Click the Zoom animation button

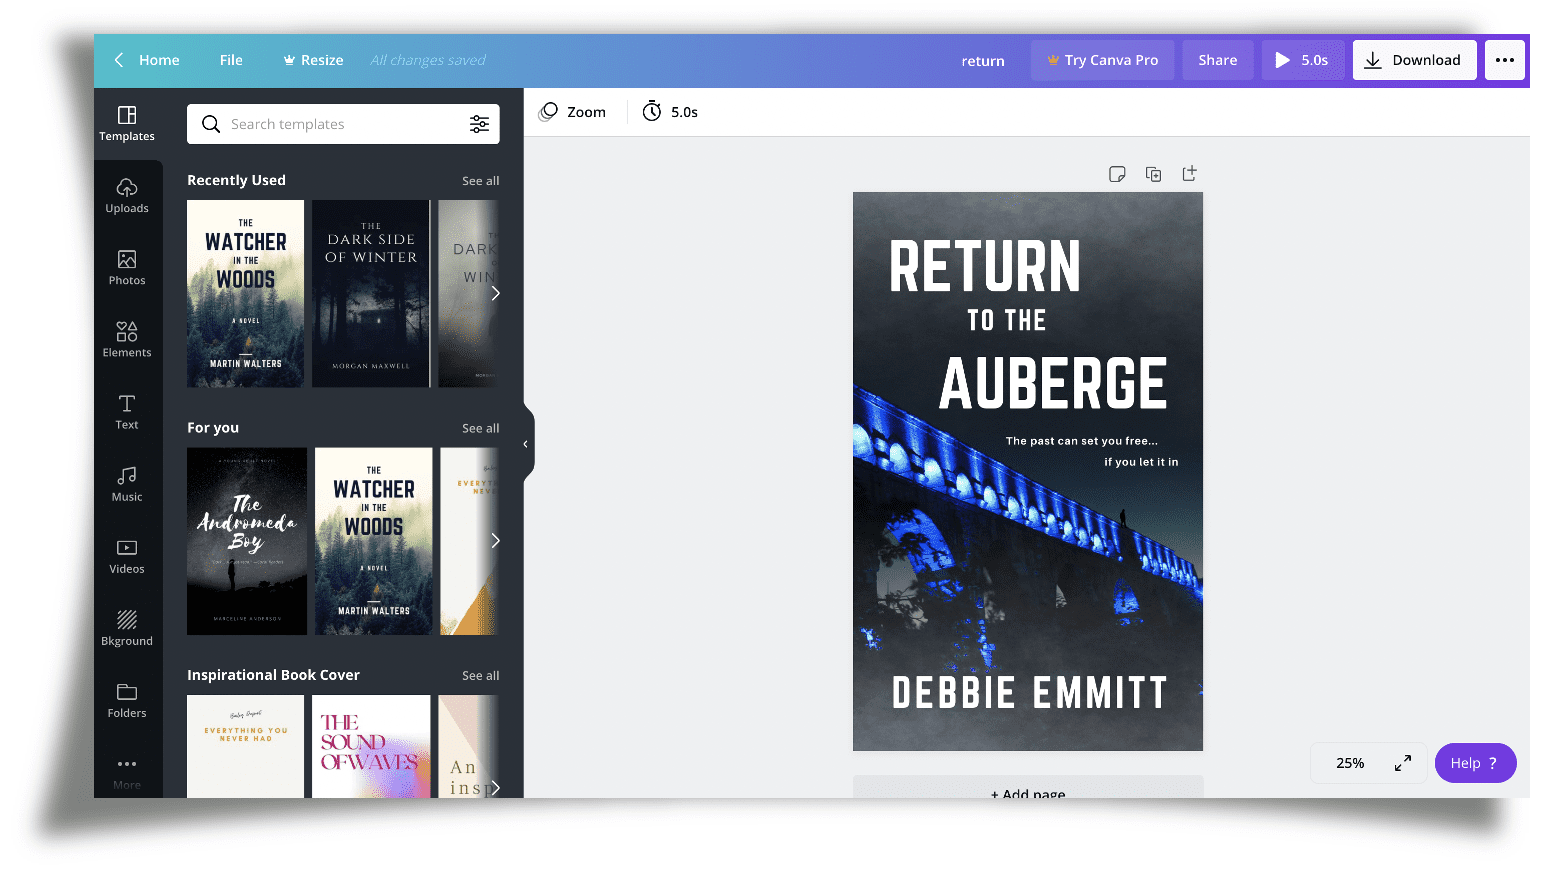572,112
